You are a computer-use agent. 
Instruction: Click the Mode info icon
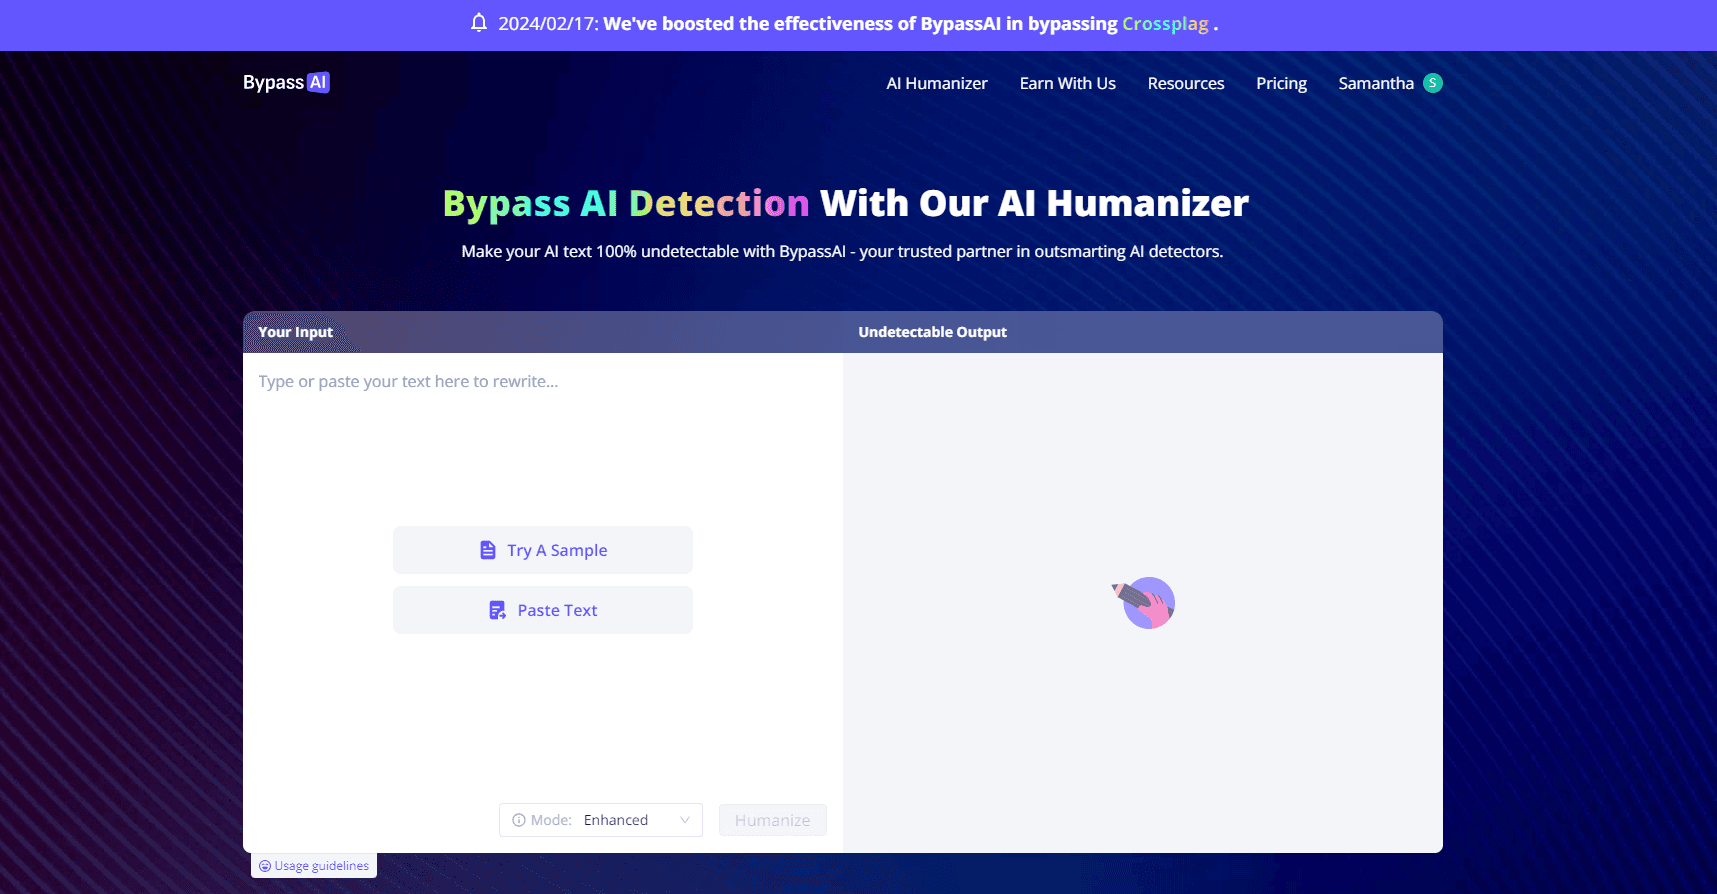pos(519,820)
